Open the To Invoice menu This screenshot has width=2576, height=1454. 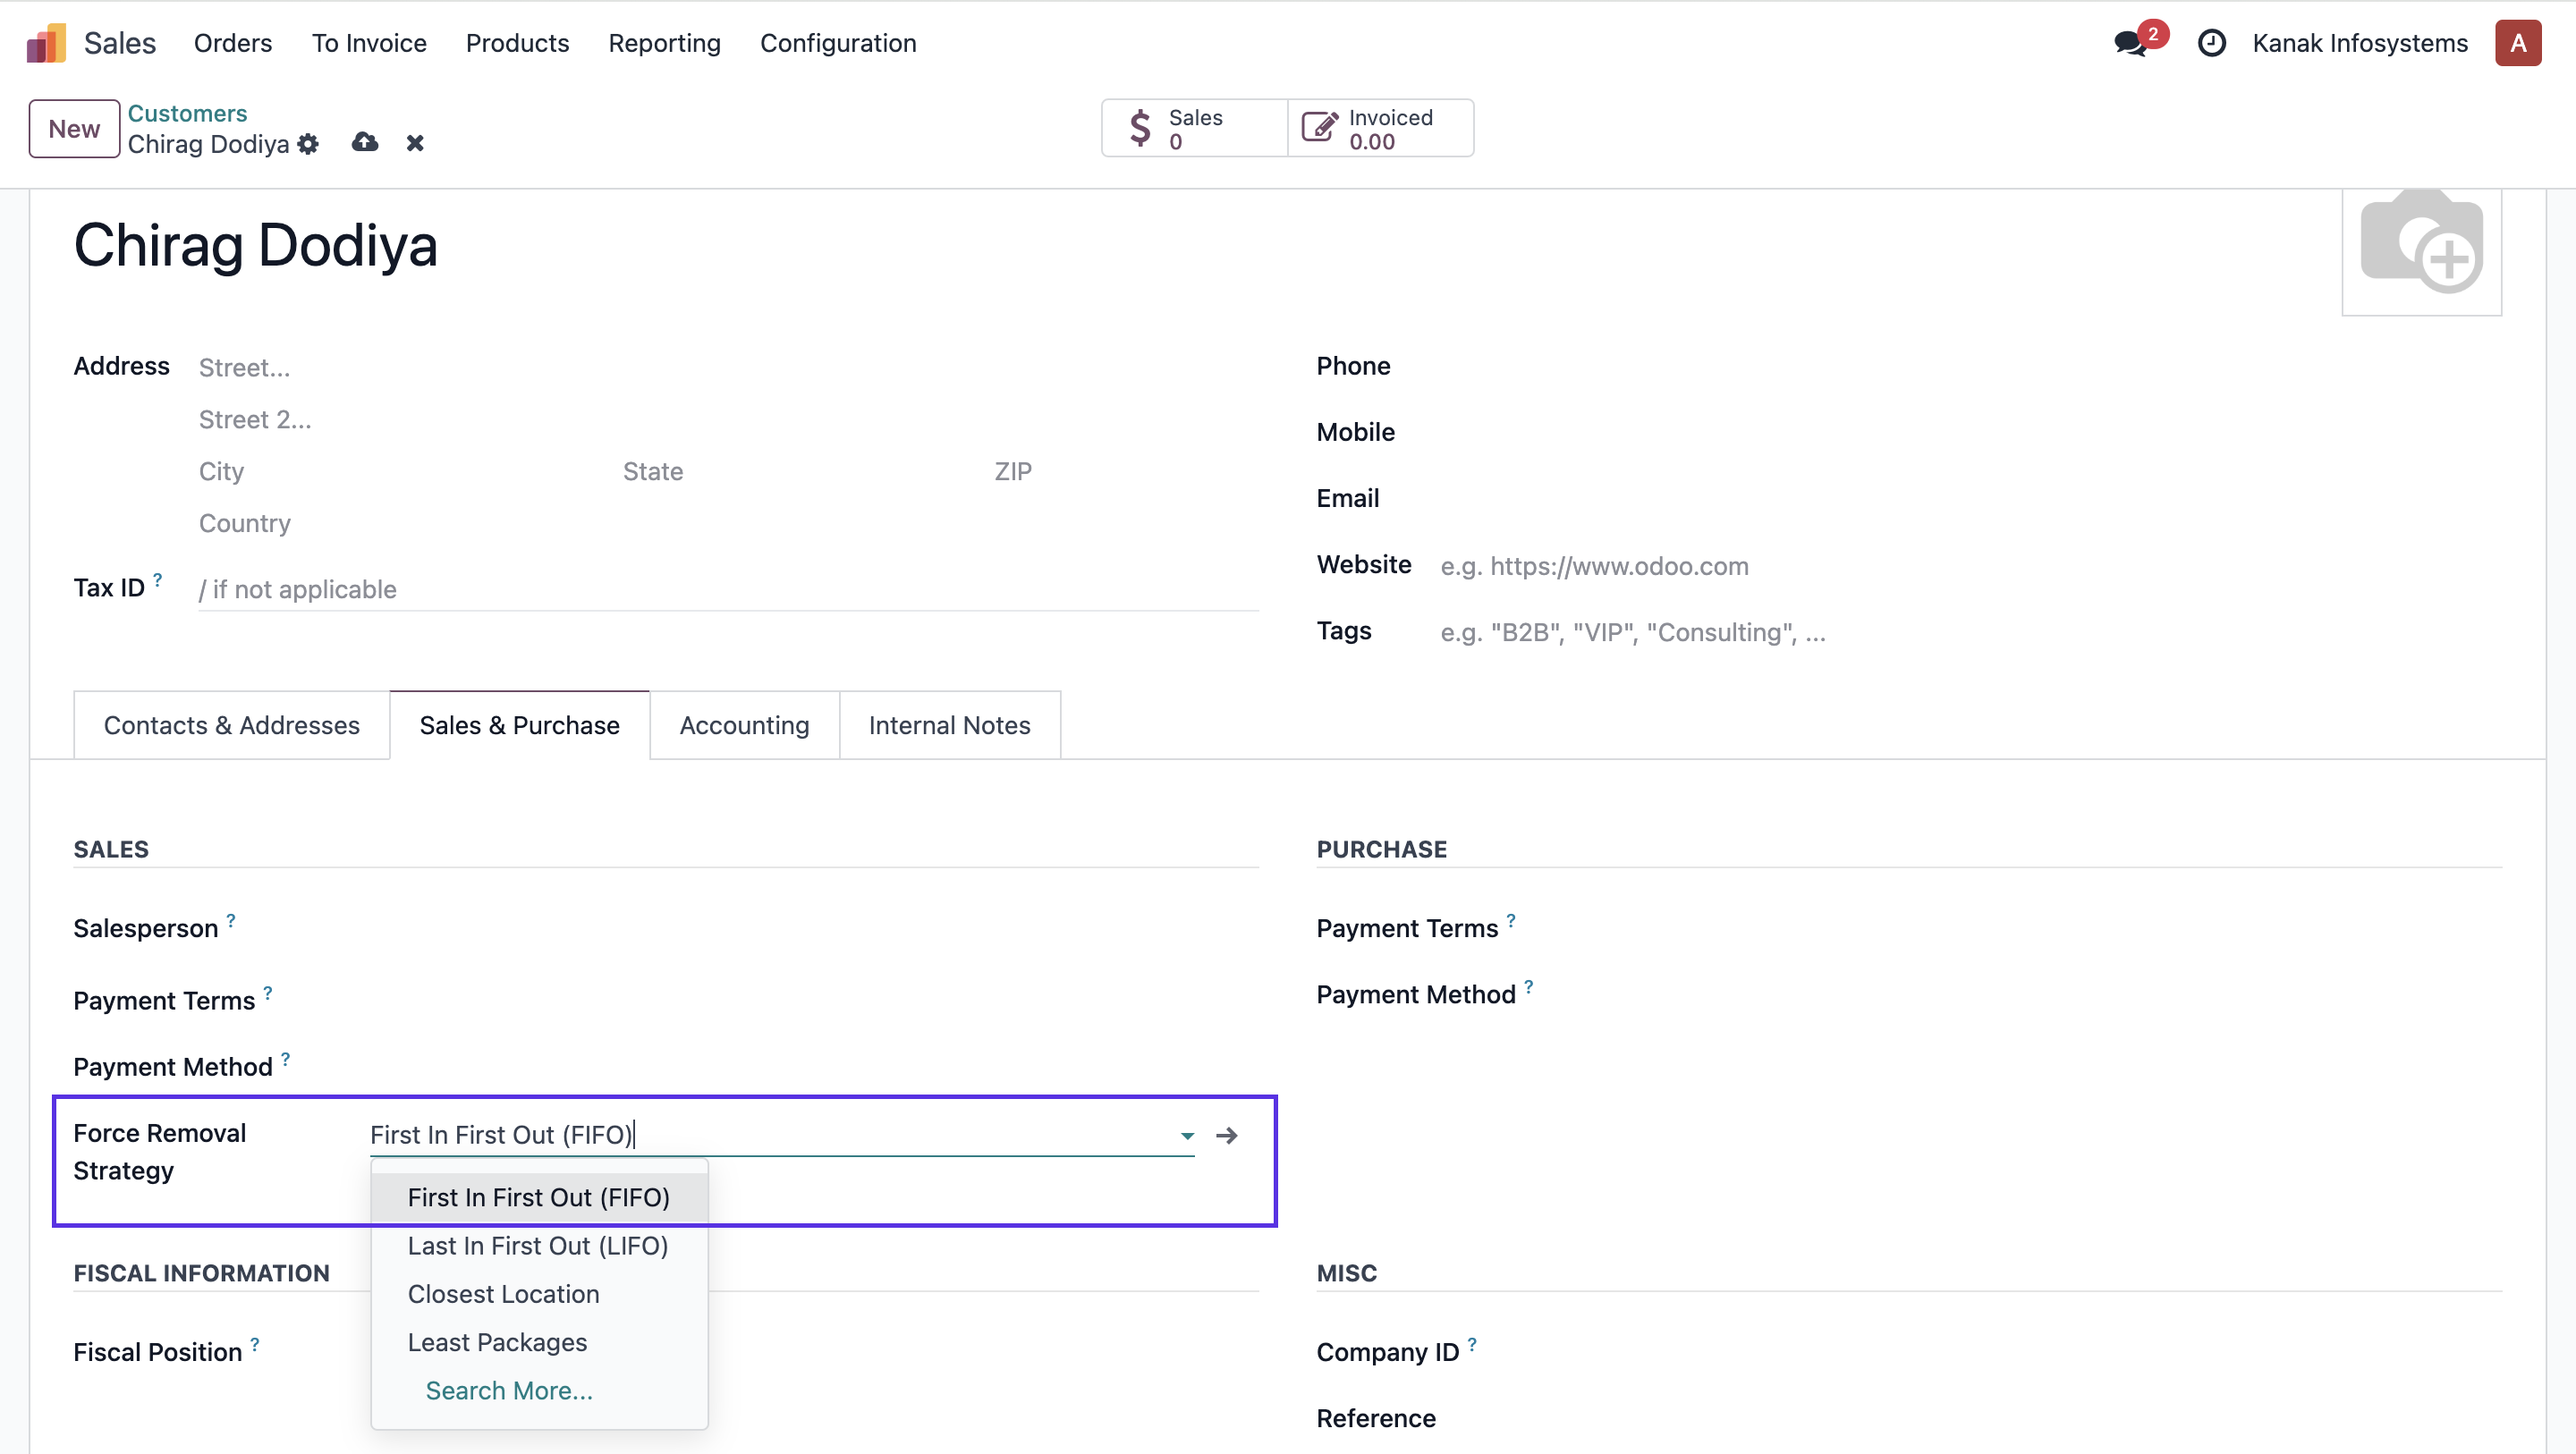(x=369, y=43)
